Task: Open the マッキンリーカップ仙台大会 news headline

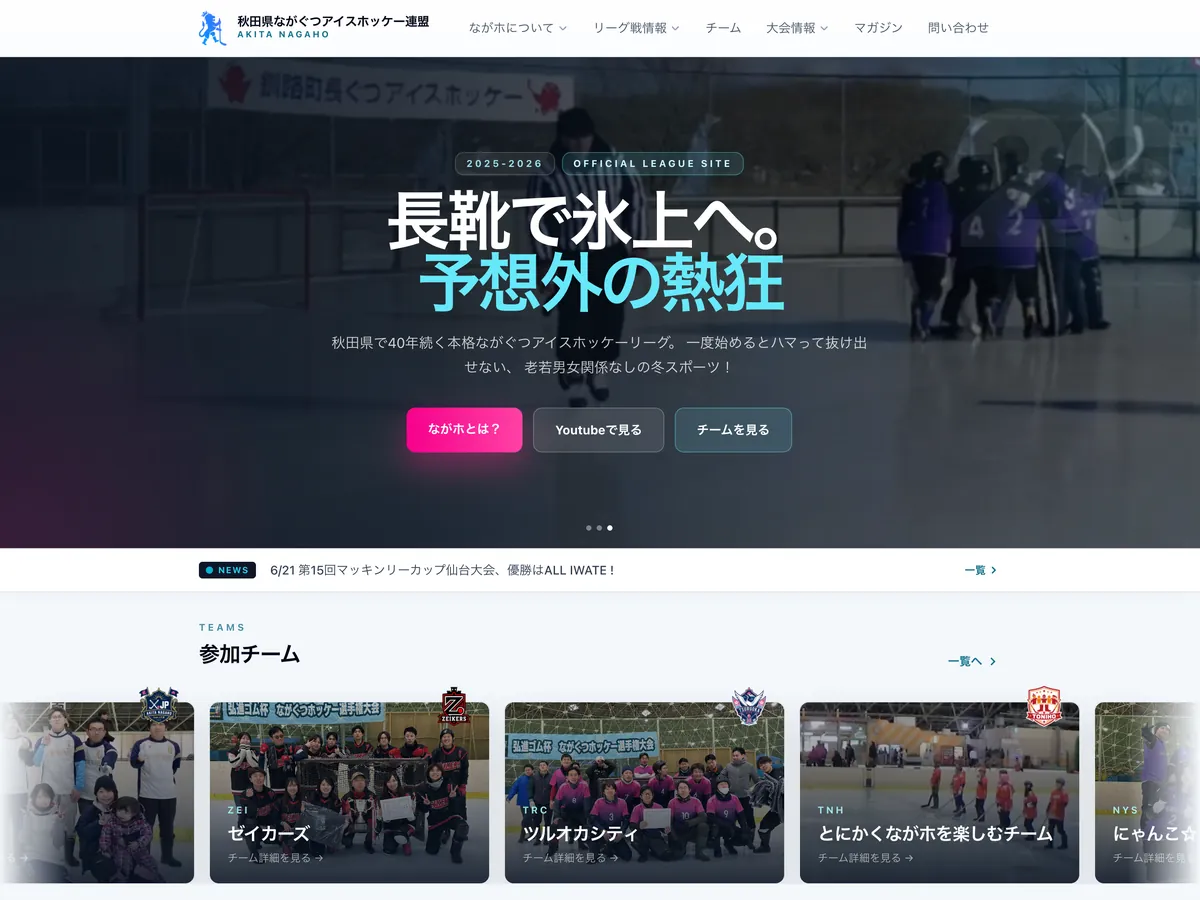Action: pos(442,570)
